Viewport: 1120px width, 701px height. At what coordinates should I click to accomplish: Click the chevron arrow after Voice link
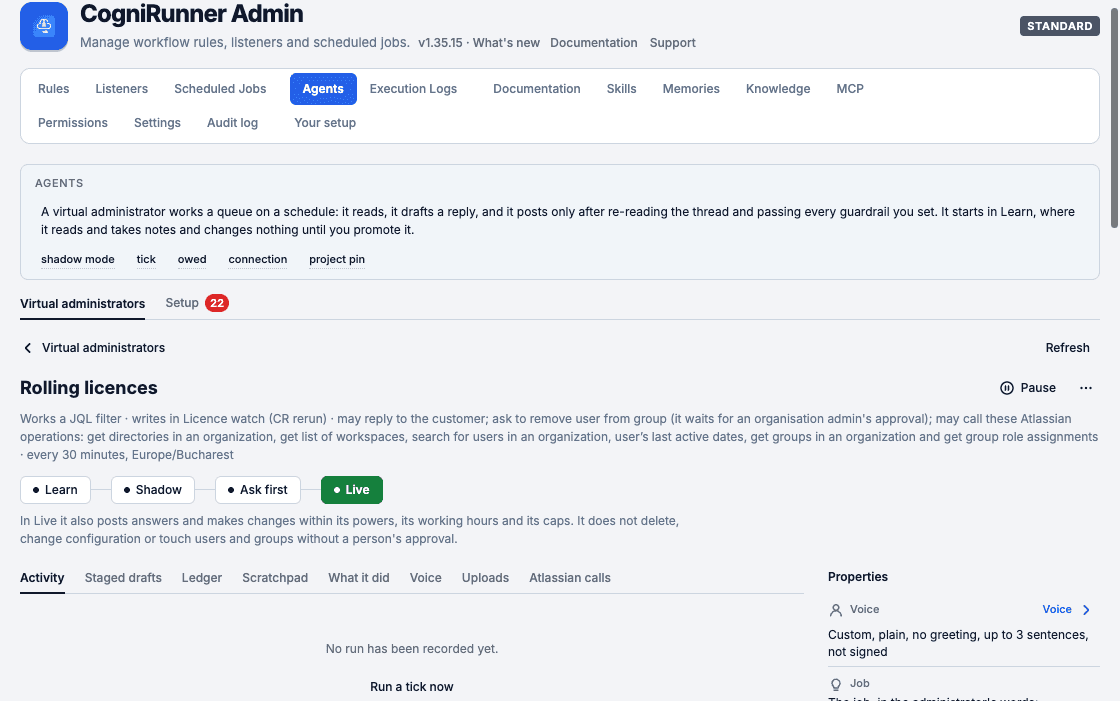pyautogui.click(x=1086, y=610)
